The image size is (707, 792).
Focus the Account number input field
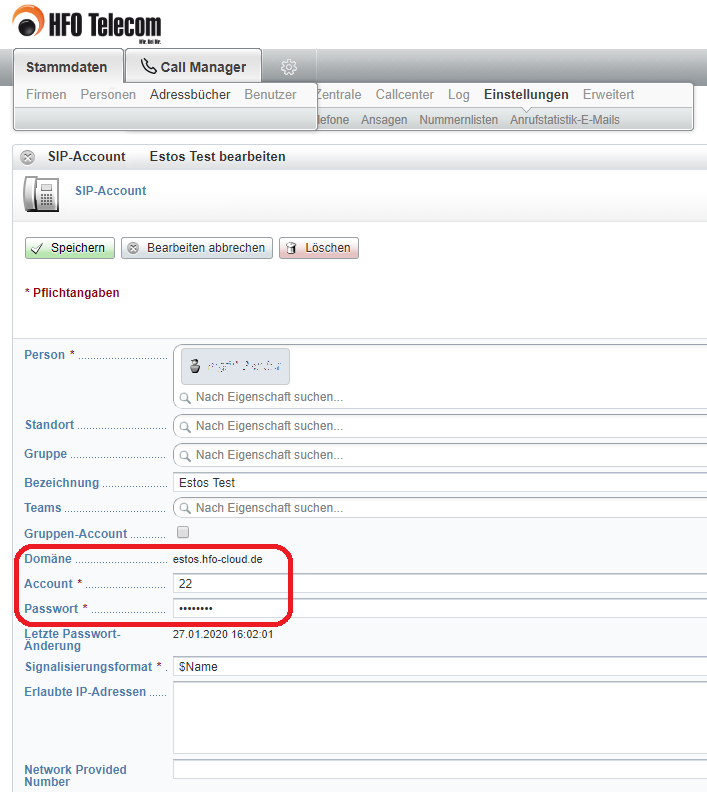440,583
